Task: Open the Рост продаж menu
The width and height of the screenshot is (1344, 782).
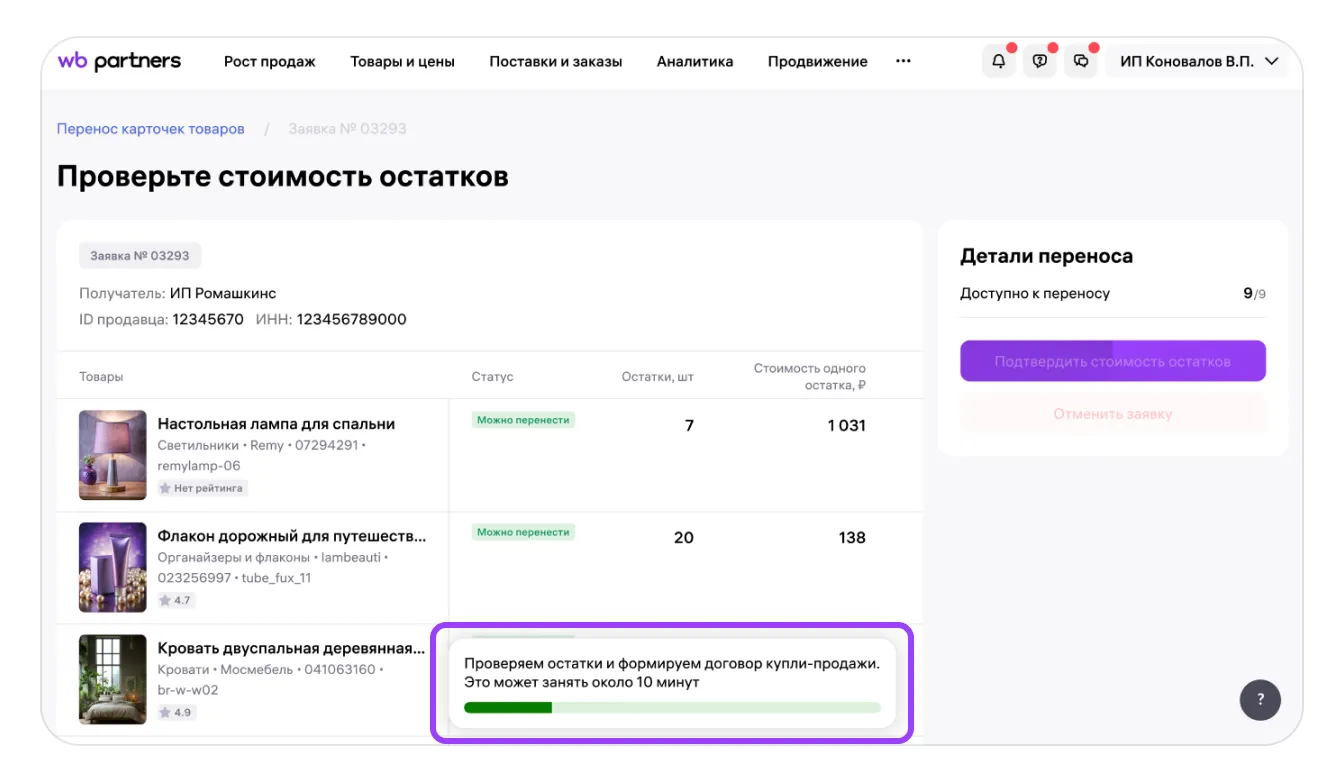Action: pos(269,62)
